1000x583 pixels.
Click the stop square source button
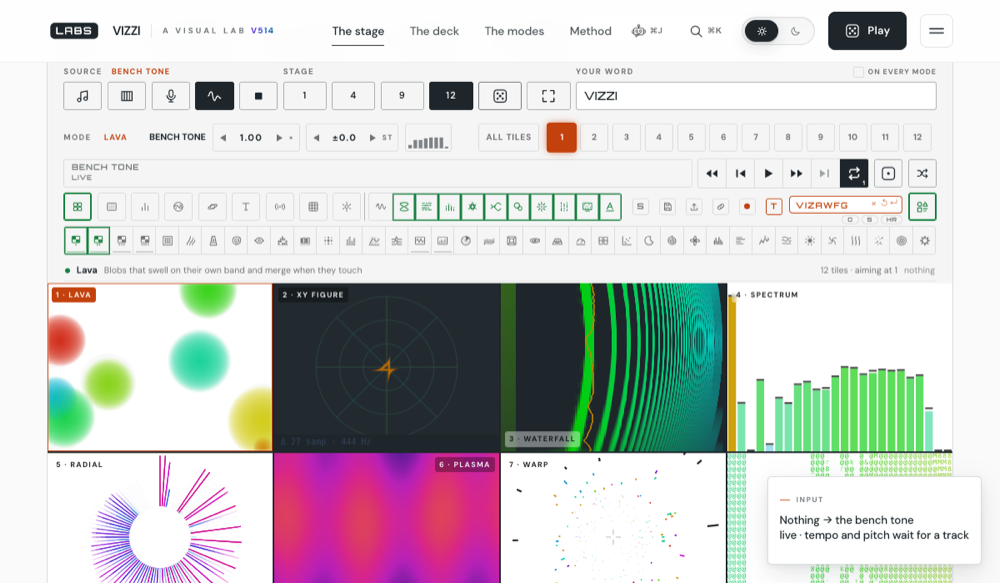(x=258, y=96)
